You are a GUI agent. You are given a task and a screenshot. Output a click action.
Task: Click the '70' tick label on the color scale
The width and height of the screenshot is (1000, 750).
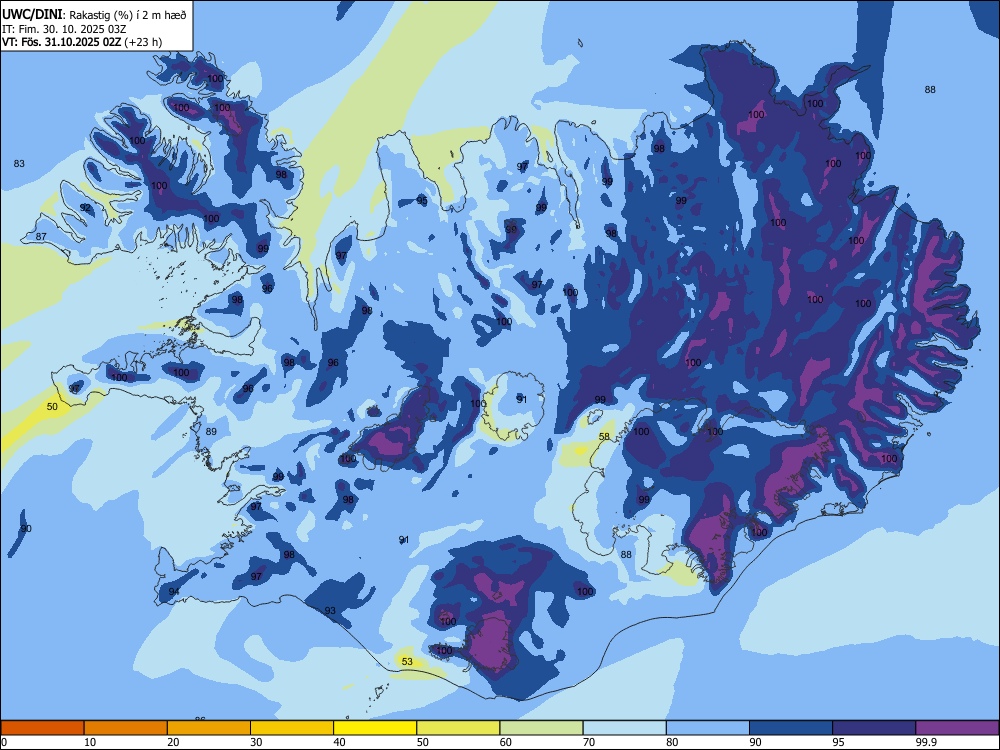coord(589,742)
